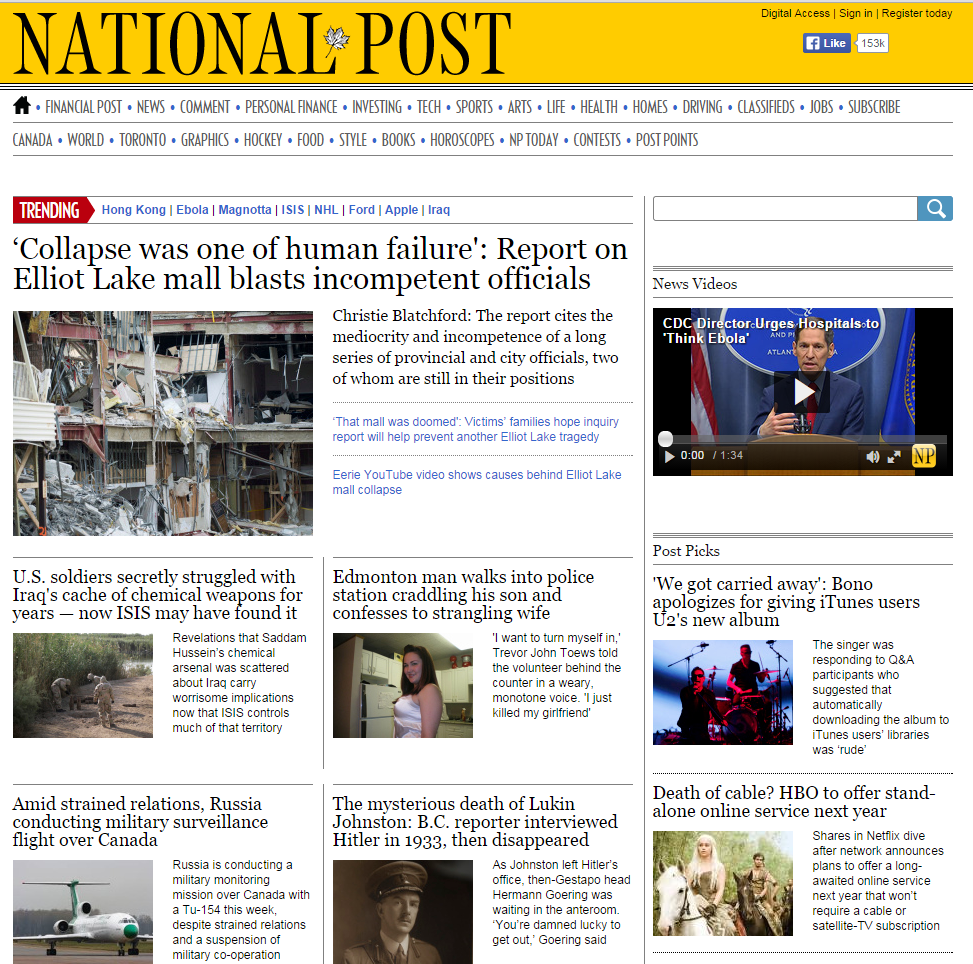Open the Classifieds section
The image size is (973, 964).
[x=766, y=107]
